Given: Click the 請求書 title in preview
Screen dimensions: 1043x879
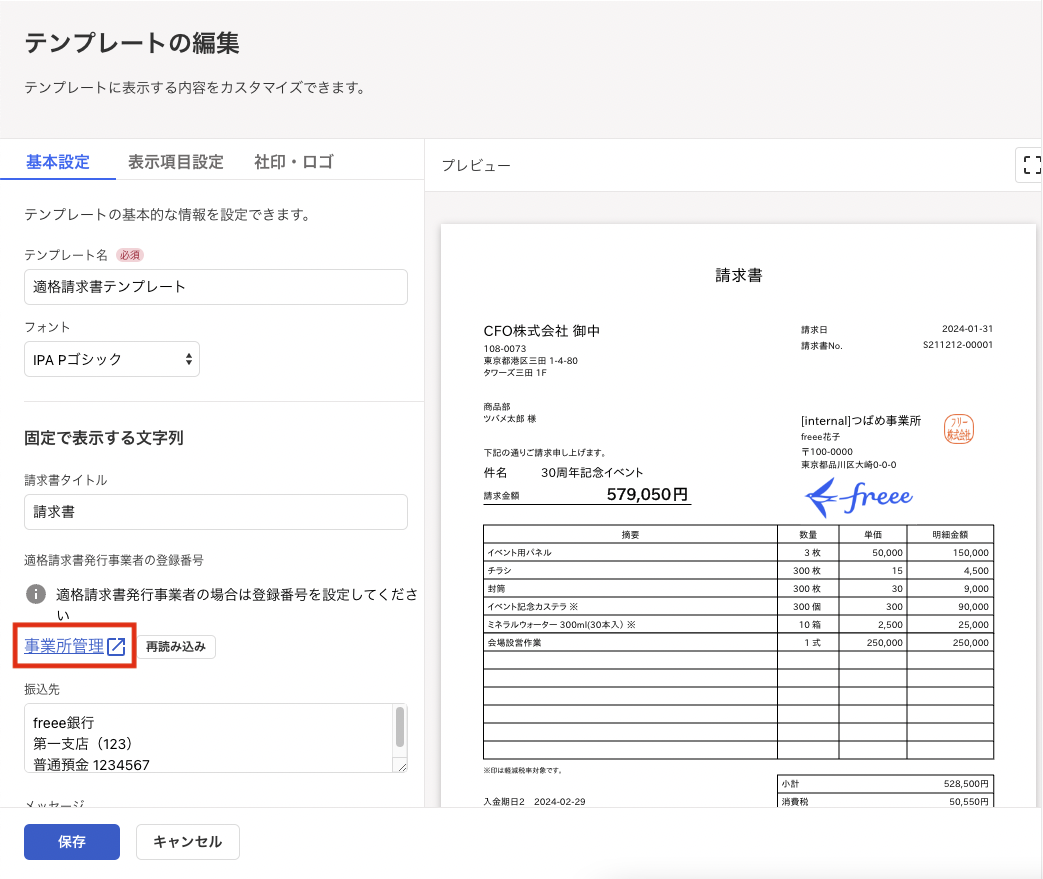Looking at the screenshot, I should point(738,275).
